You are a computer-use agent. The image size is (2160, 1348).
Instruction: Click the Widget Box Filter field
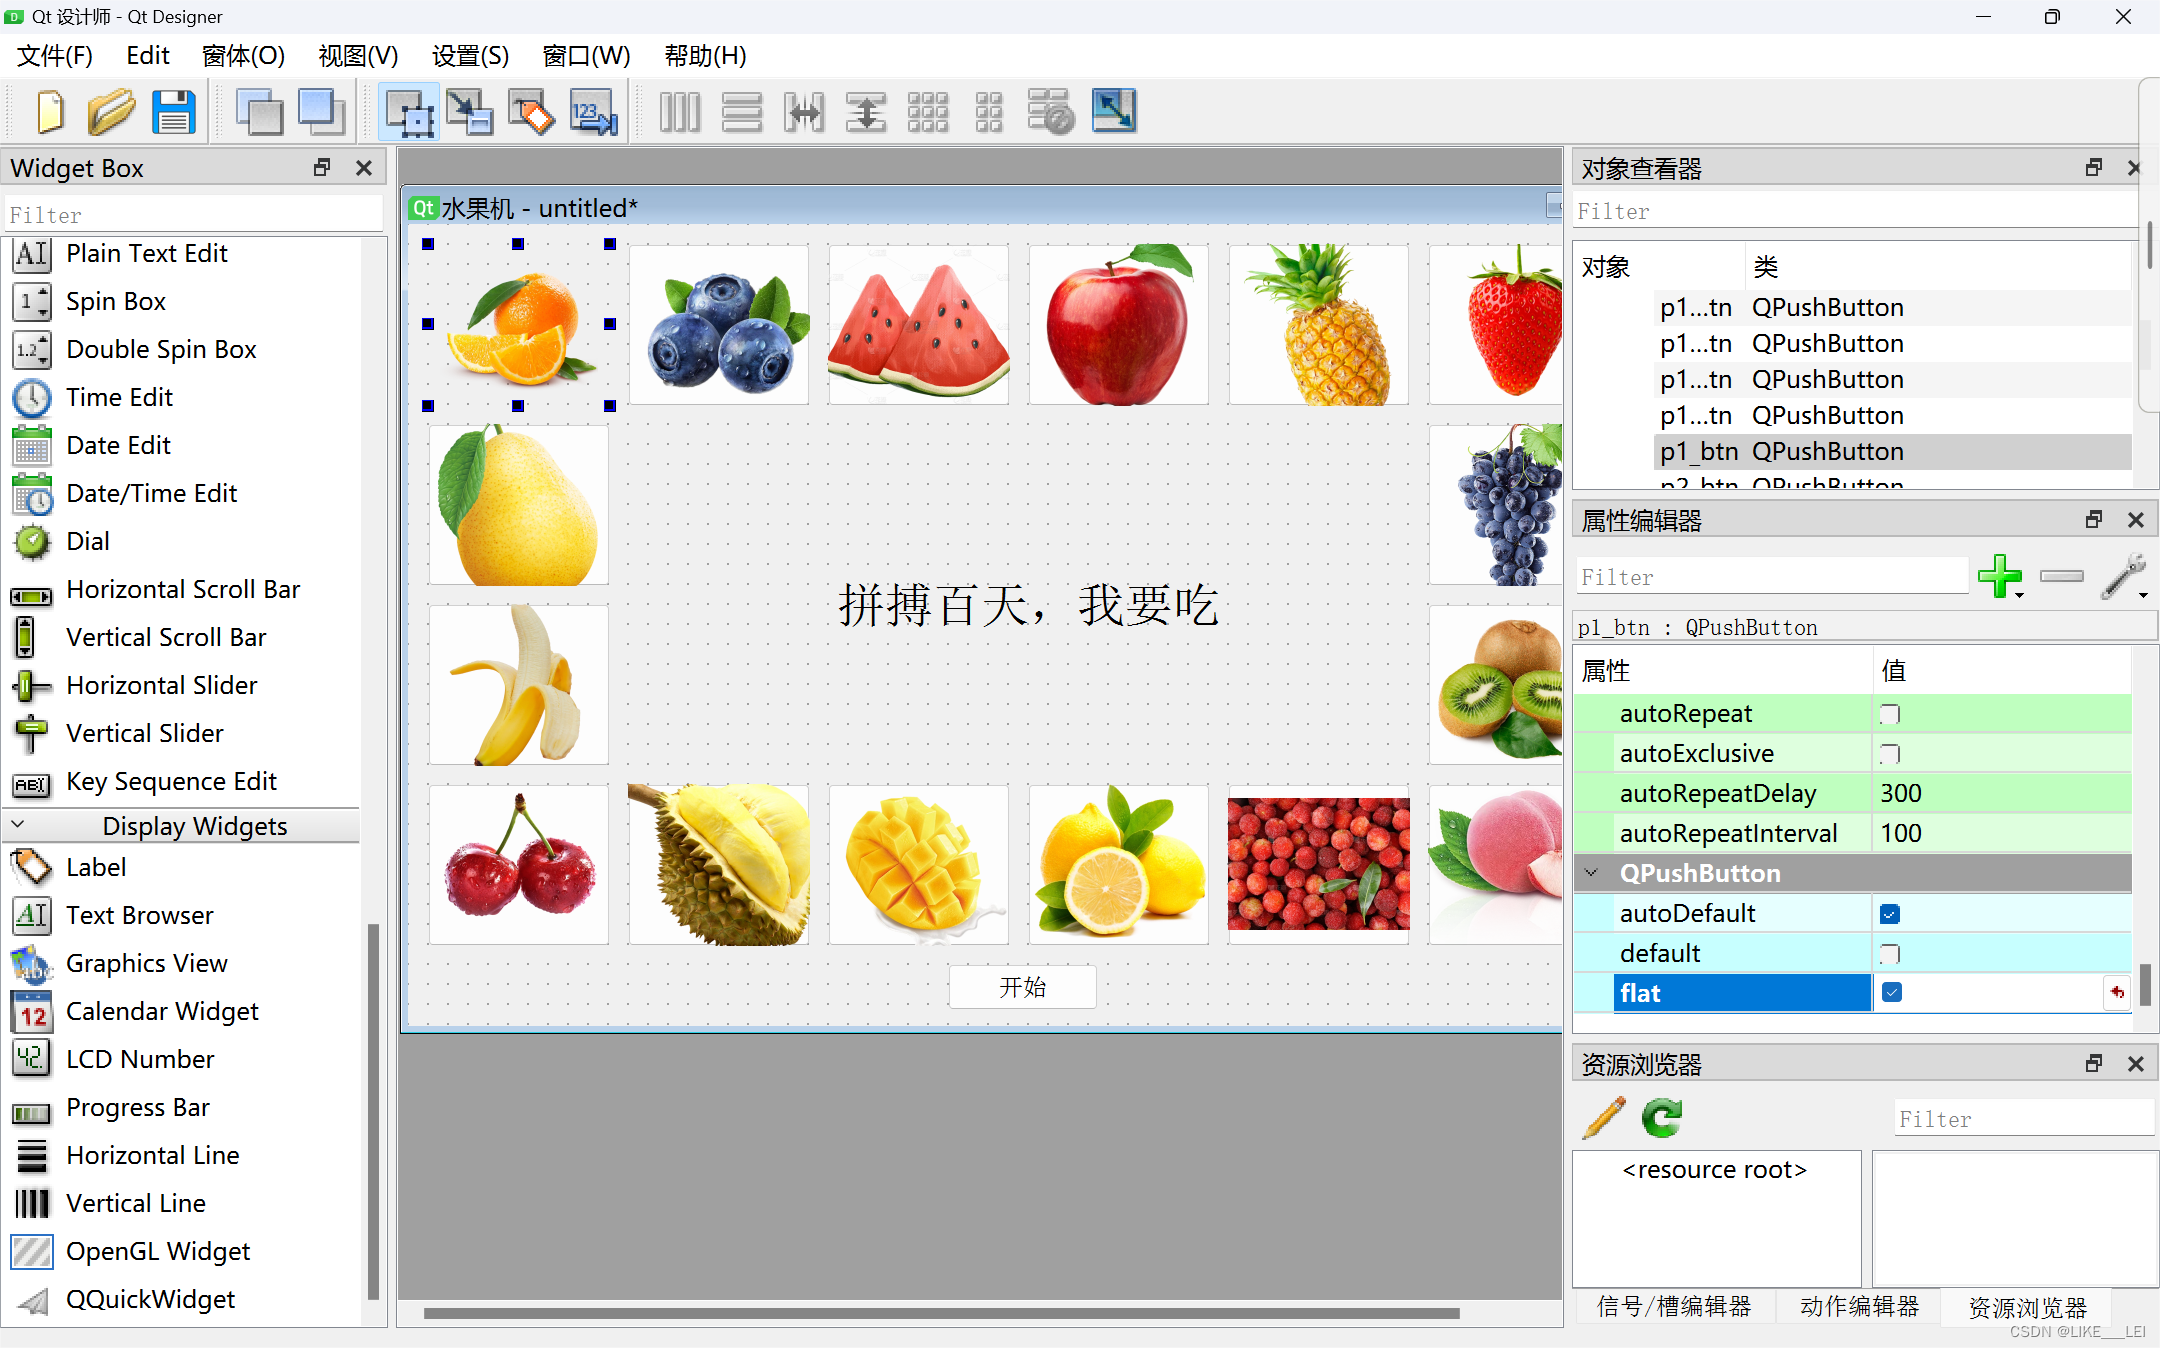[x=193, y=215]
